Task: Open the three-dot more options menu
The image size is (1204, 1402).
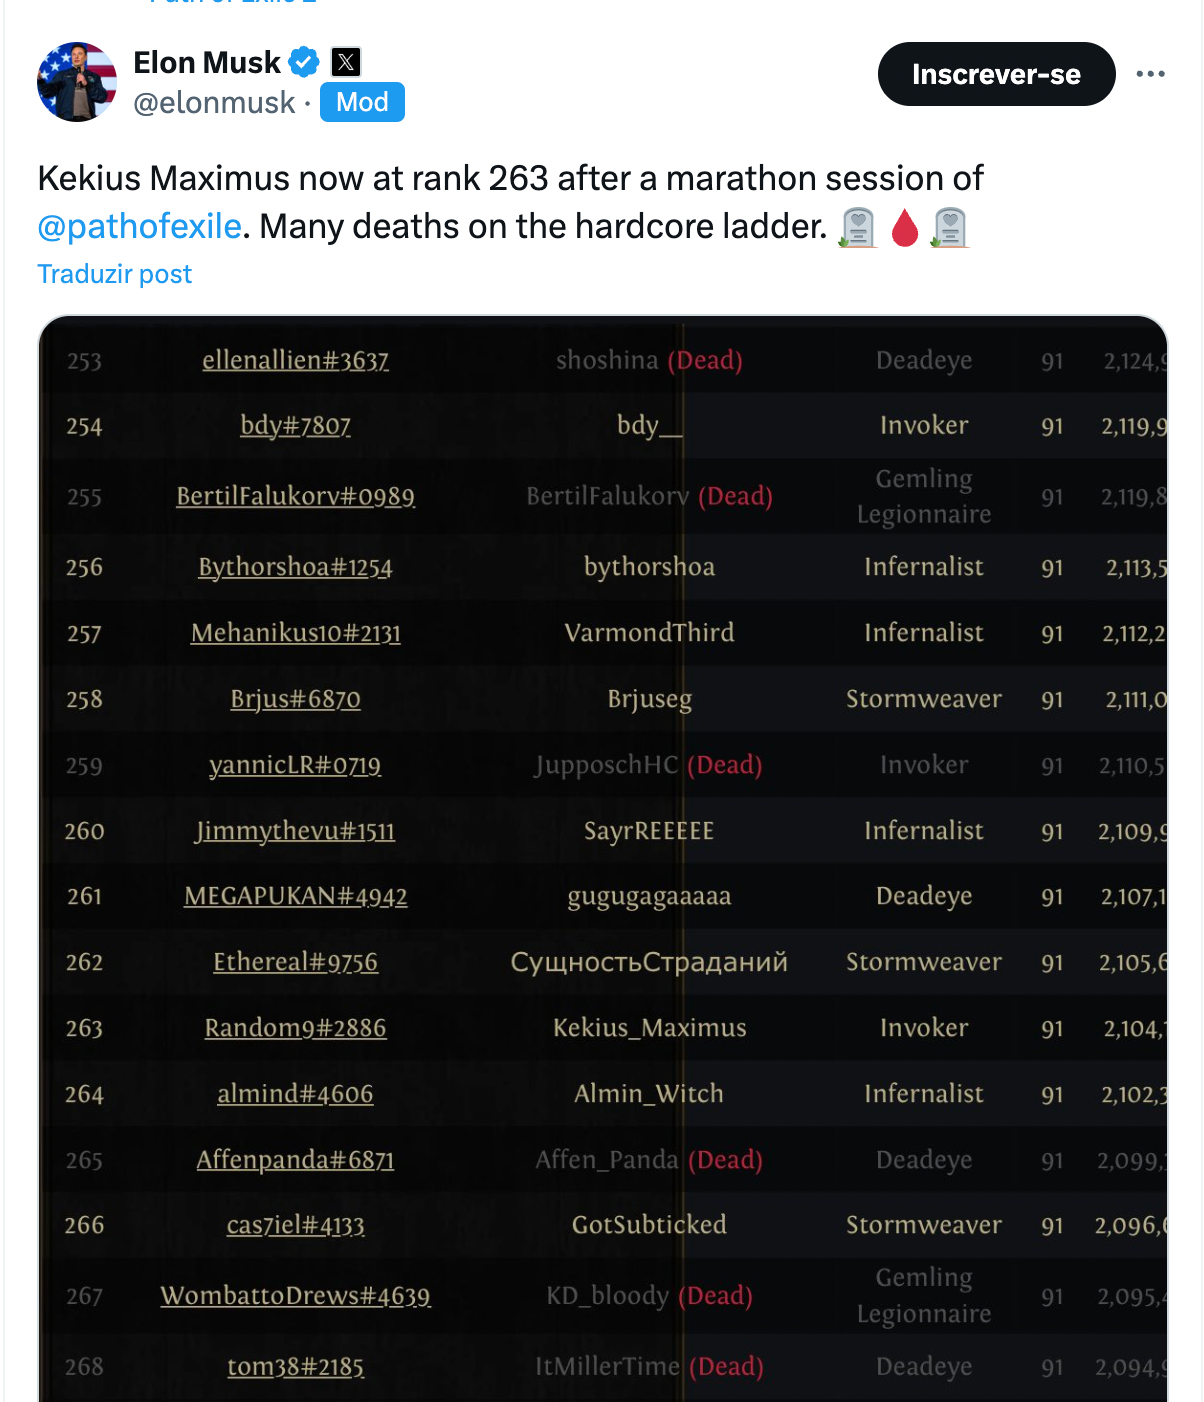Action: coord(1150,74)
